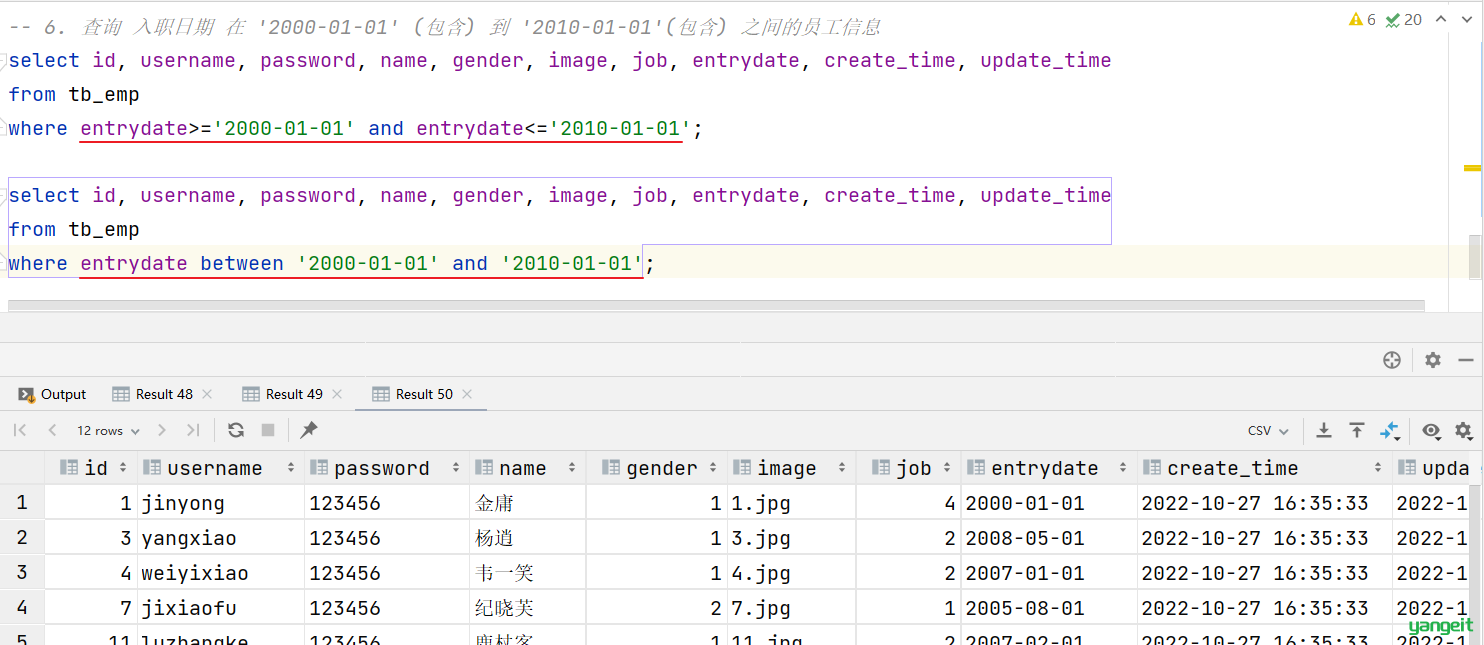Click the typo indicator showing 20
The width and height of the screenshot is (1484, 645).
(x=1404, y=19)
